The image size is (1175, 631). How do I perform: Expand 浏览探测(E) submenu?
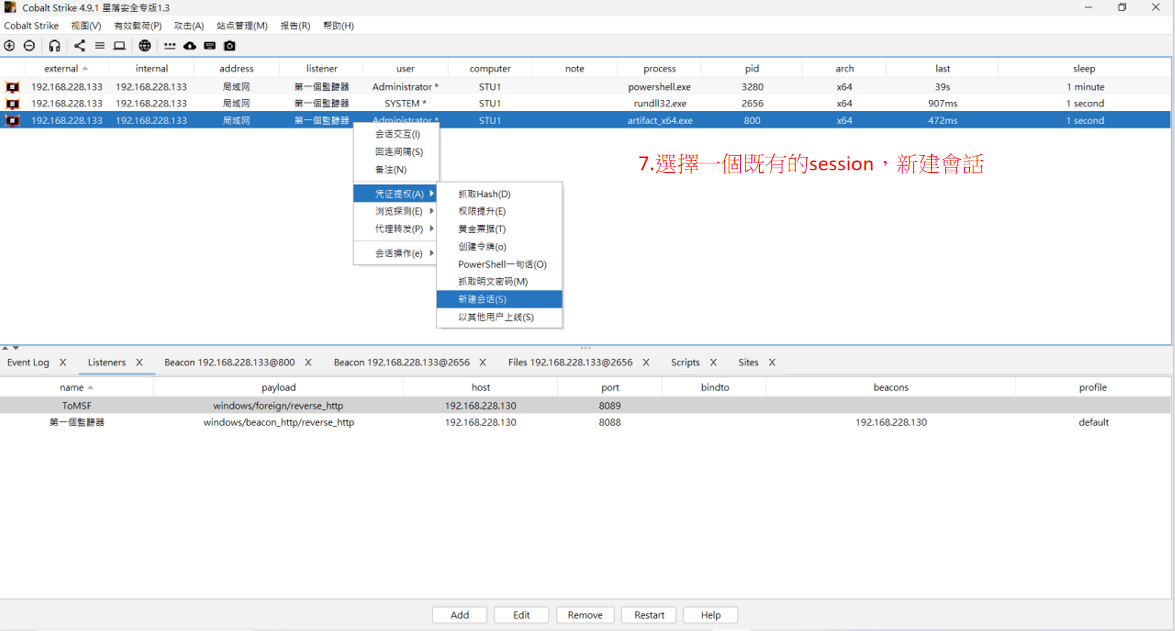click(396, 211)
